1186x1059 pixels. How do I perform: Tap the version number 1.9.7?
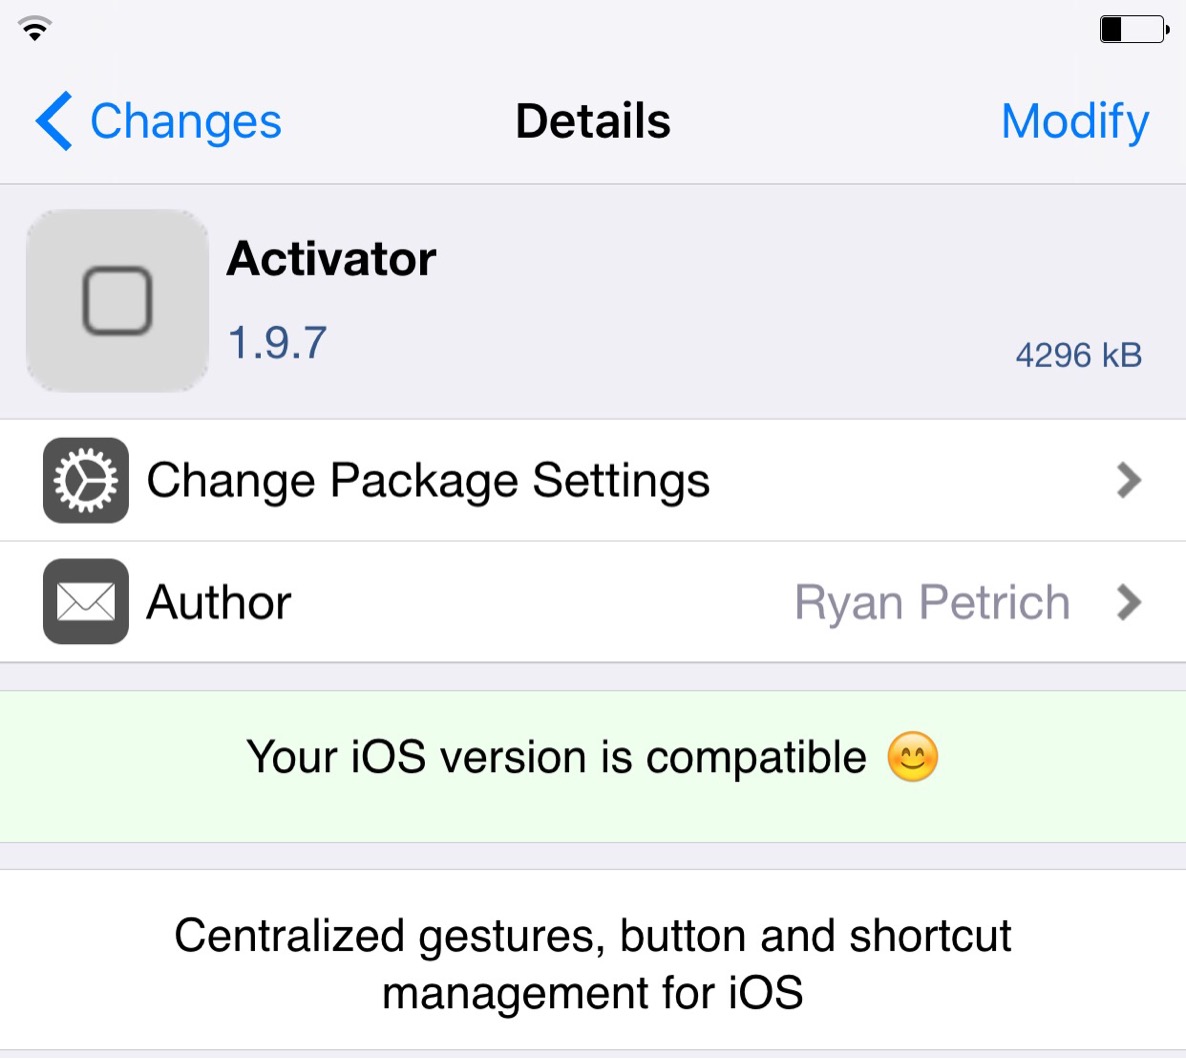click(x=277, y=343)
